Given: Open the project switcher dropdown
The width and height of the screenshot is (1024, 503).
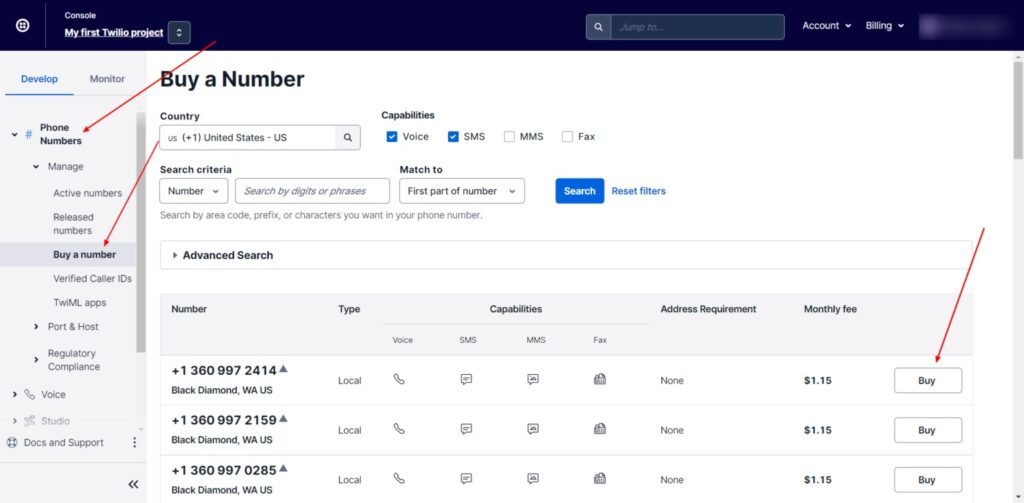Looking at the screenshot, I should [179, 32].
